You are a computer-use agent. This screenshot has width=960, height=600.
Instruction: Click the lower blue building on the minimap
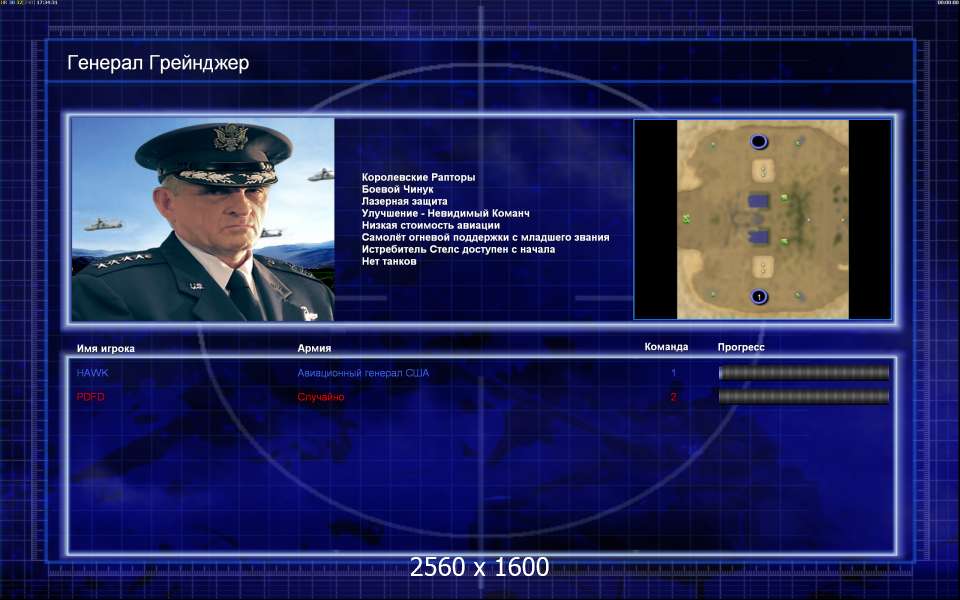759,238
